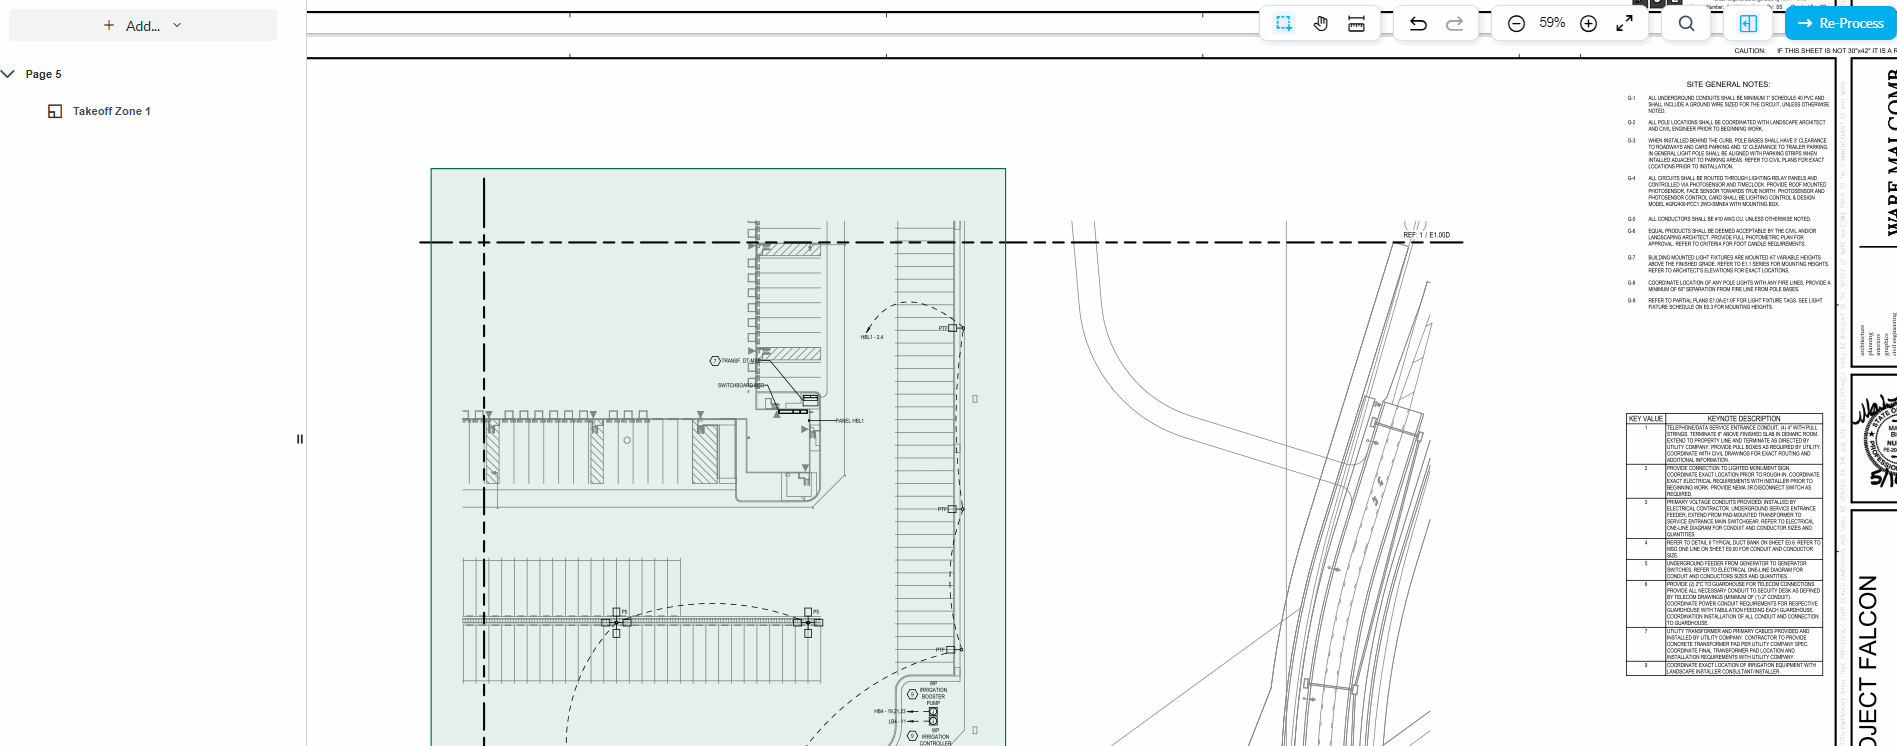The image size is (1897, 746).
Task: Select Takeoff Zone 1 in the list
Action: pos(111,111)
